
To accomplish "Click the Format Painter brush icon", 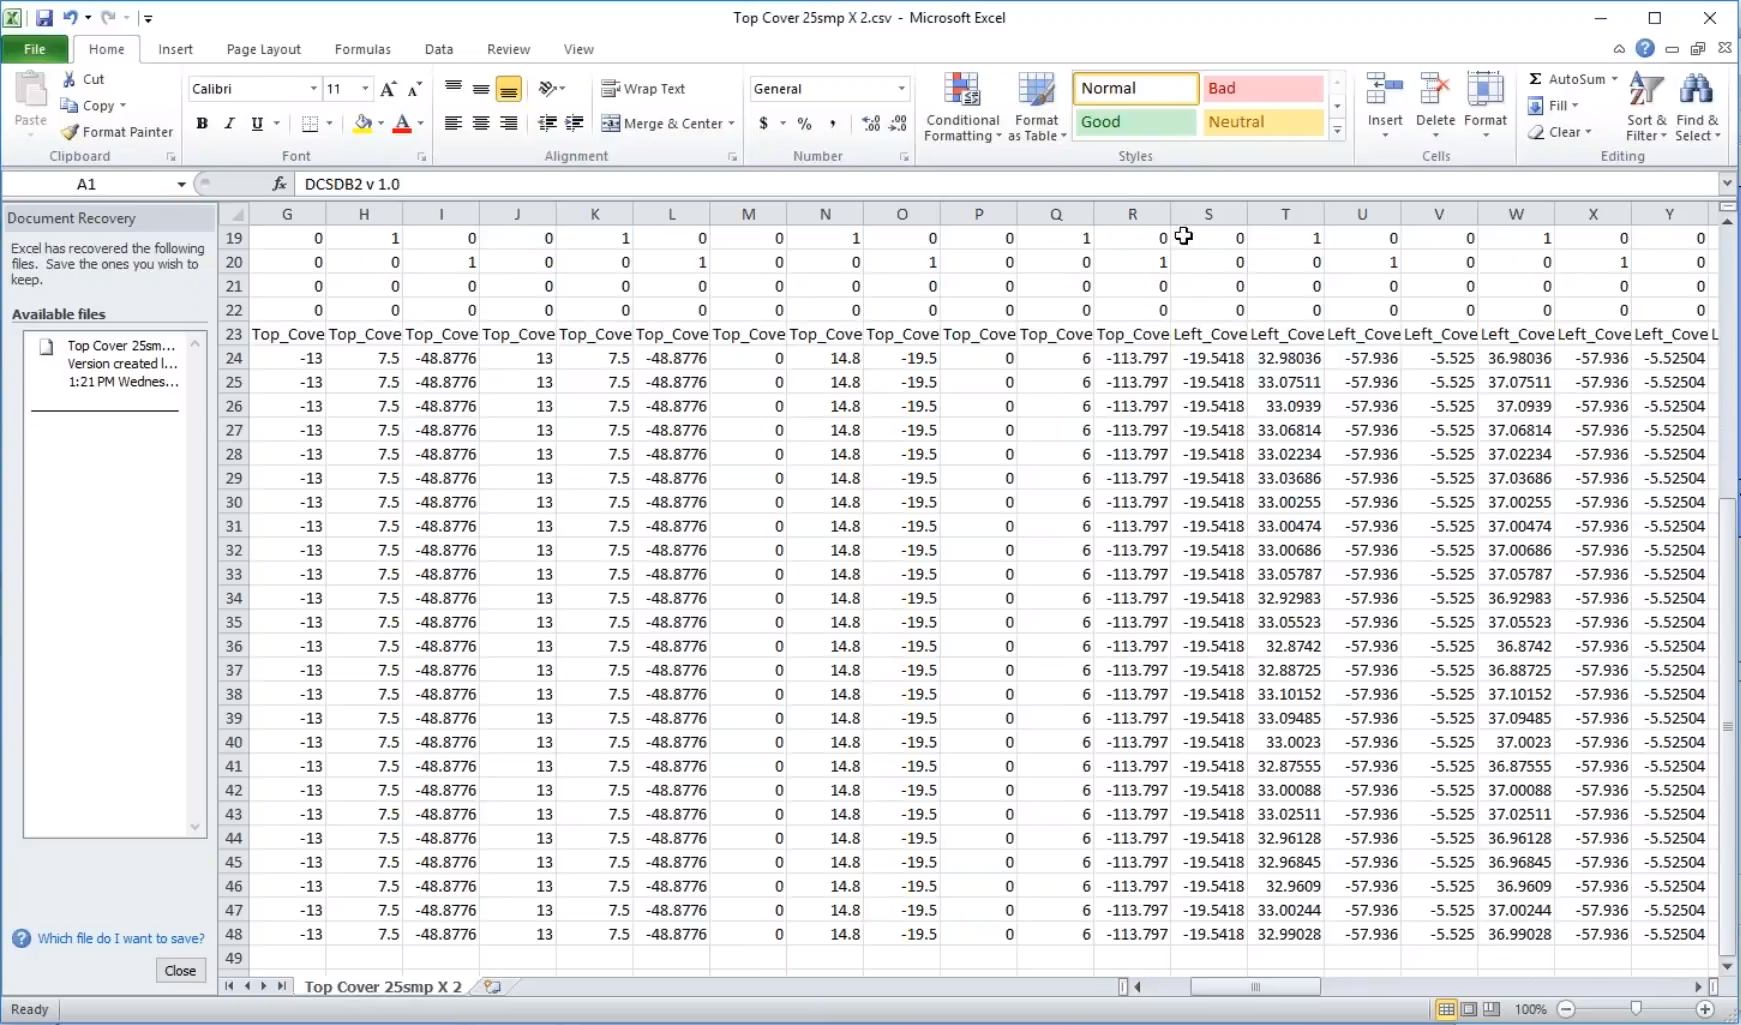I will [70, 132].
